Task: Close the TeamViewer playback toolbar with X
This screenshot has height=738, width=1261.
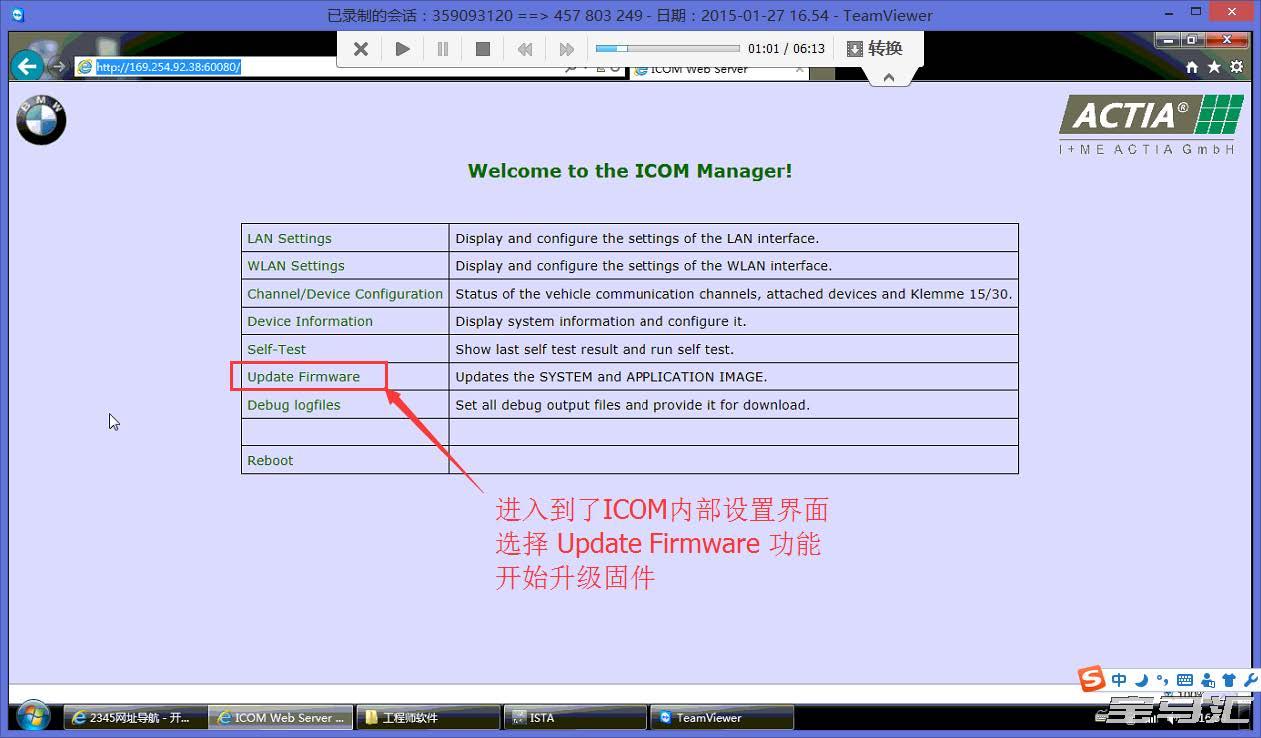Action: coord(361,49)
